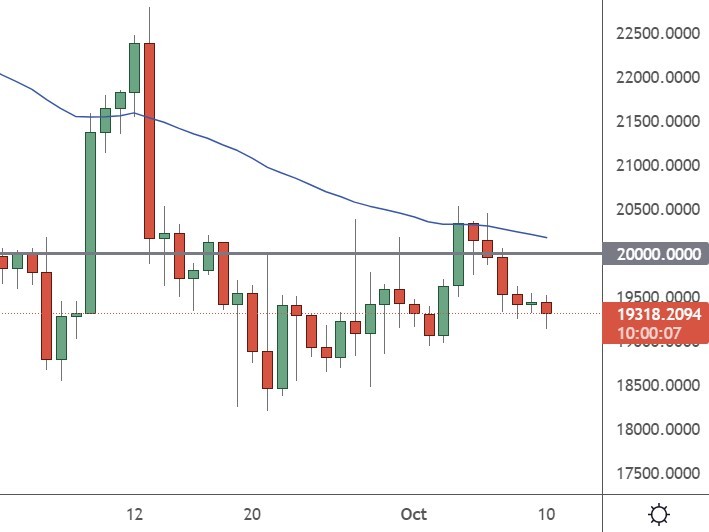
Task: Select the 20500.0000 price scale label
Action: coord(656,210)
